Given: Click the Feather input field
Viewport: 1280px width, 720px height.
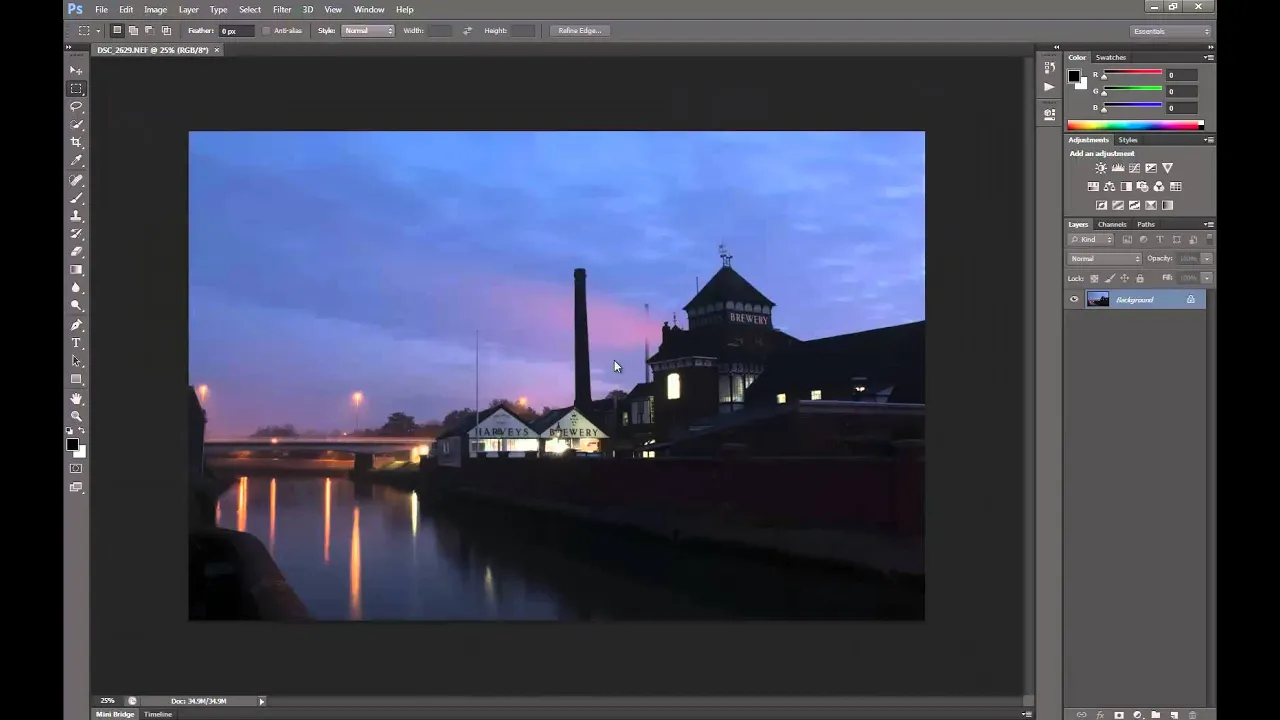Looking at the screenshot, I should (235, 31).
